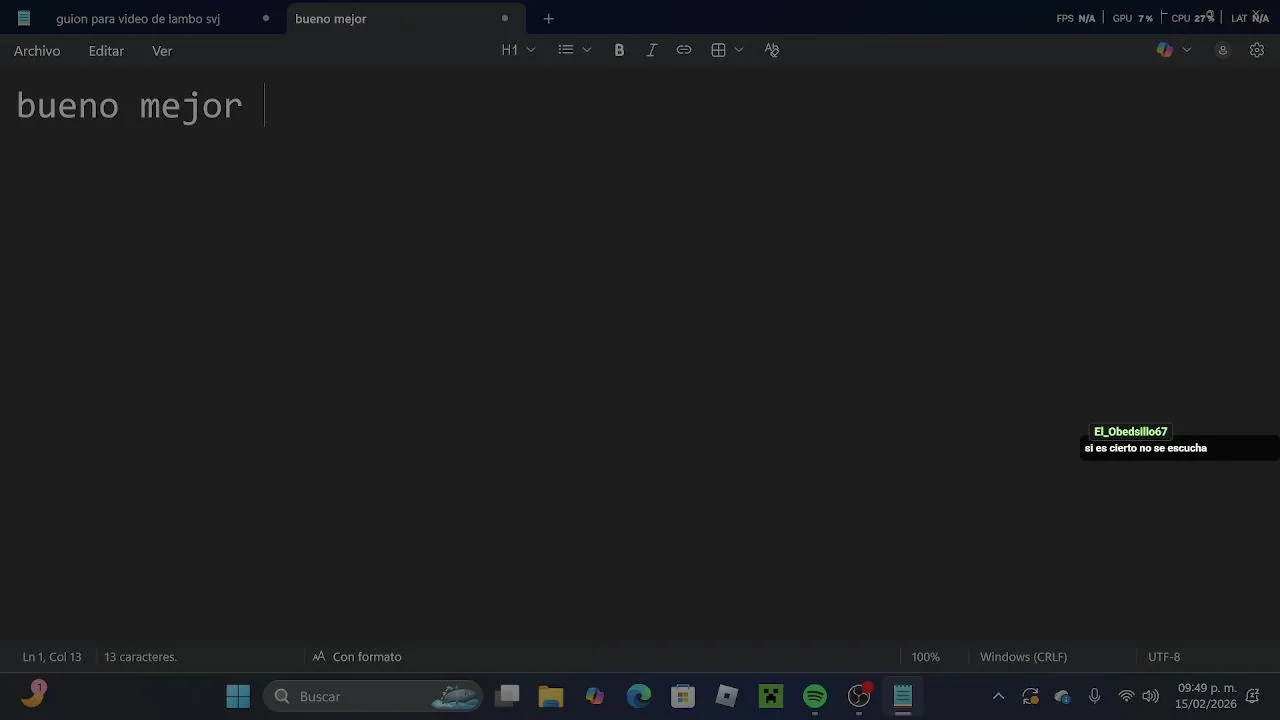Open Roblox from the taskbar
The image size is (1280, 720).
(x=727, y=696)
